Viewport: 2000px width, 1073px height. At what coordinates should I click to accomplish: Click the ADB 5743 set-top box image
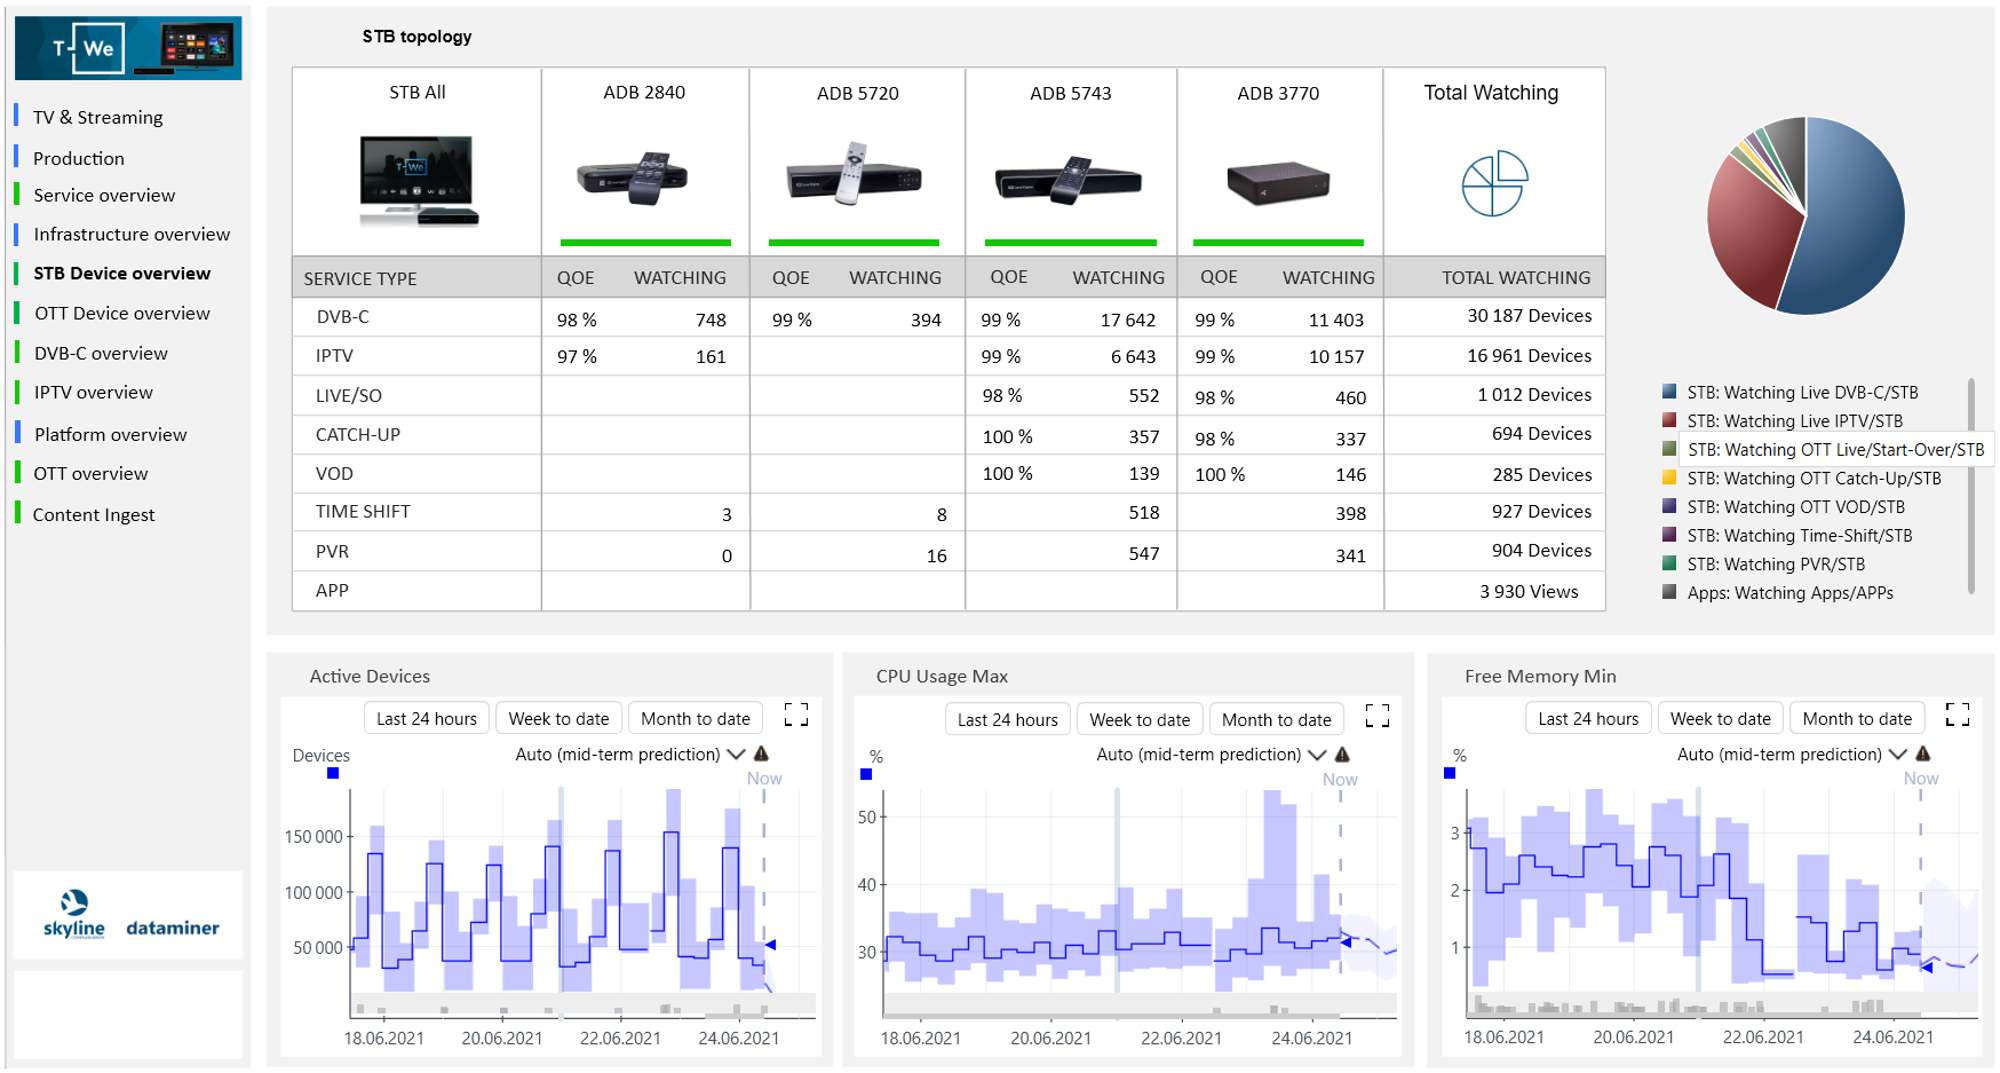[1068, 180]
